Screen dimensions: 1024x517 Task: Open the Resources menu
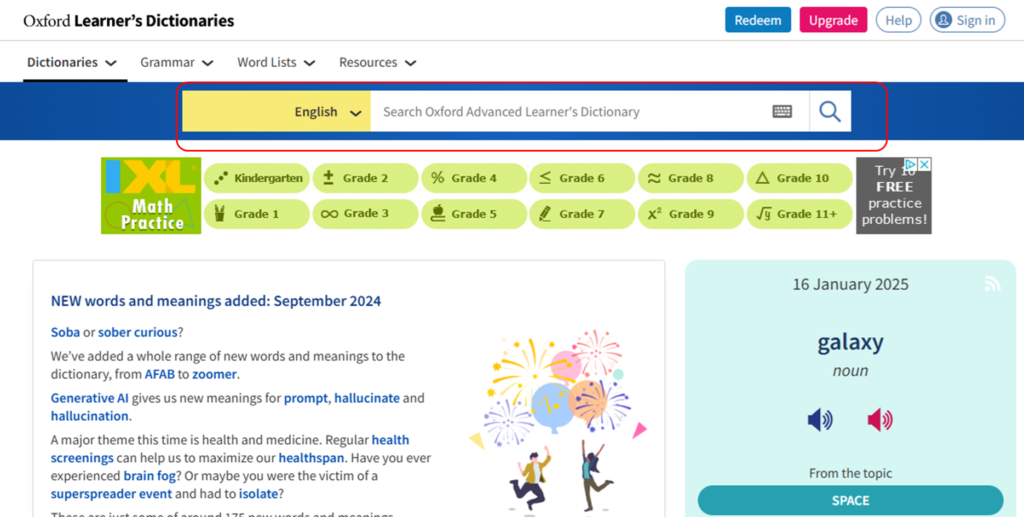(377, 63)
